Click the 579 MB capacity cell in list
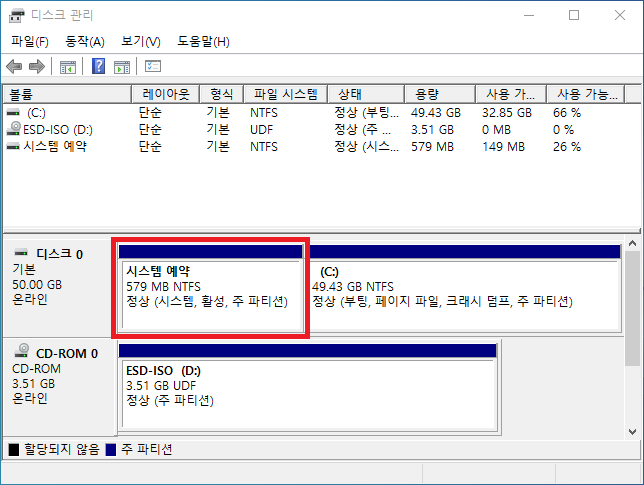 pos(432,147)
